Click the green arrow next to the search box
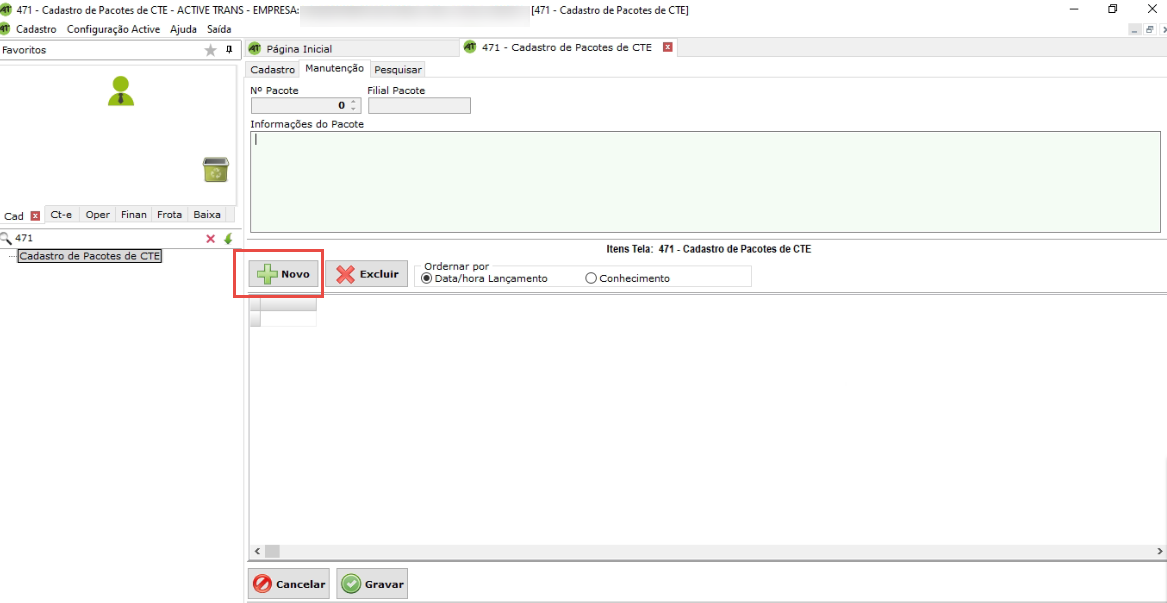This screenshot has height=603, width=1167. coord(228,239)
